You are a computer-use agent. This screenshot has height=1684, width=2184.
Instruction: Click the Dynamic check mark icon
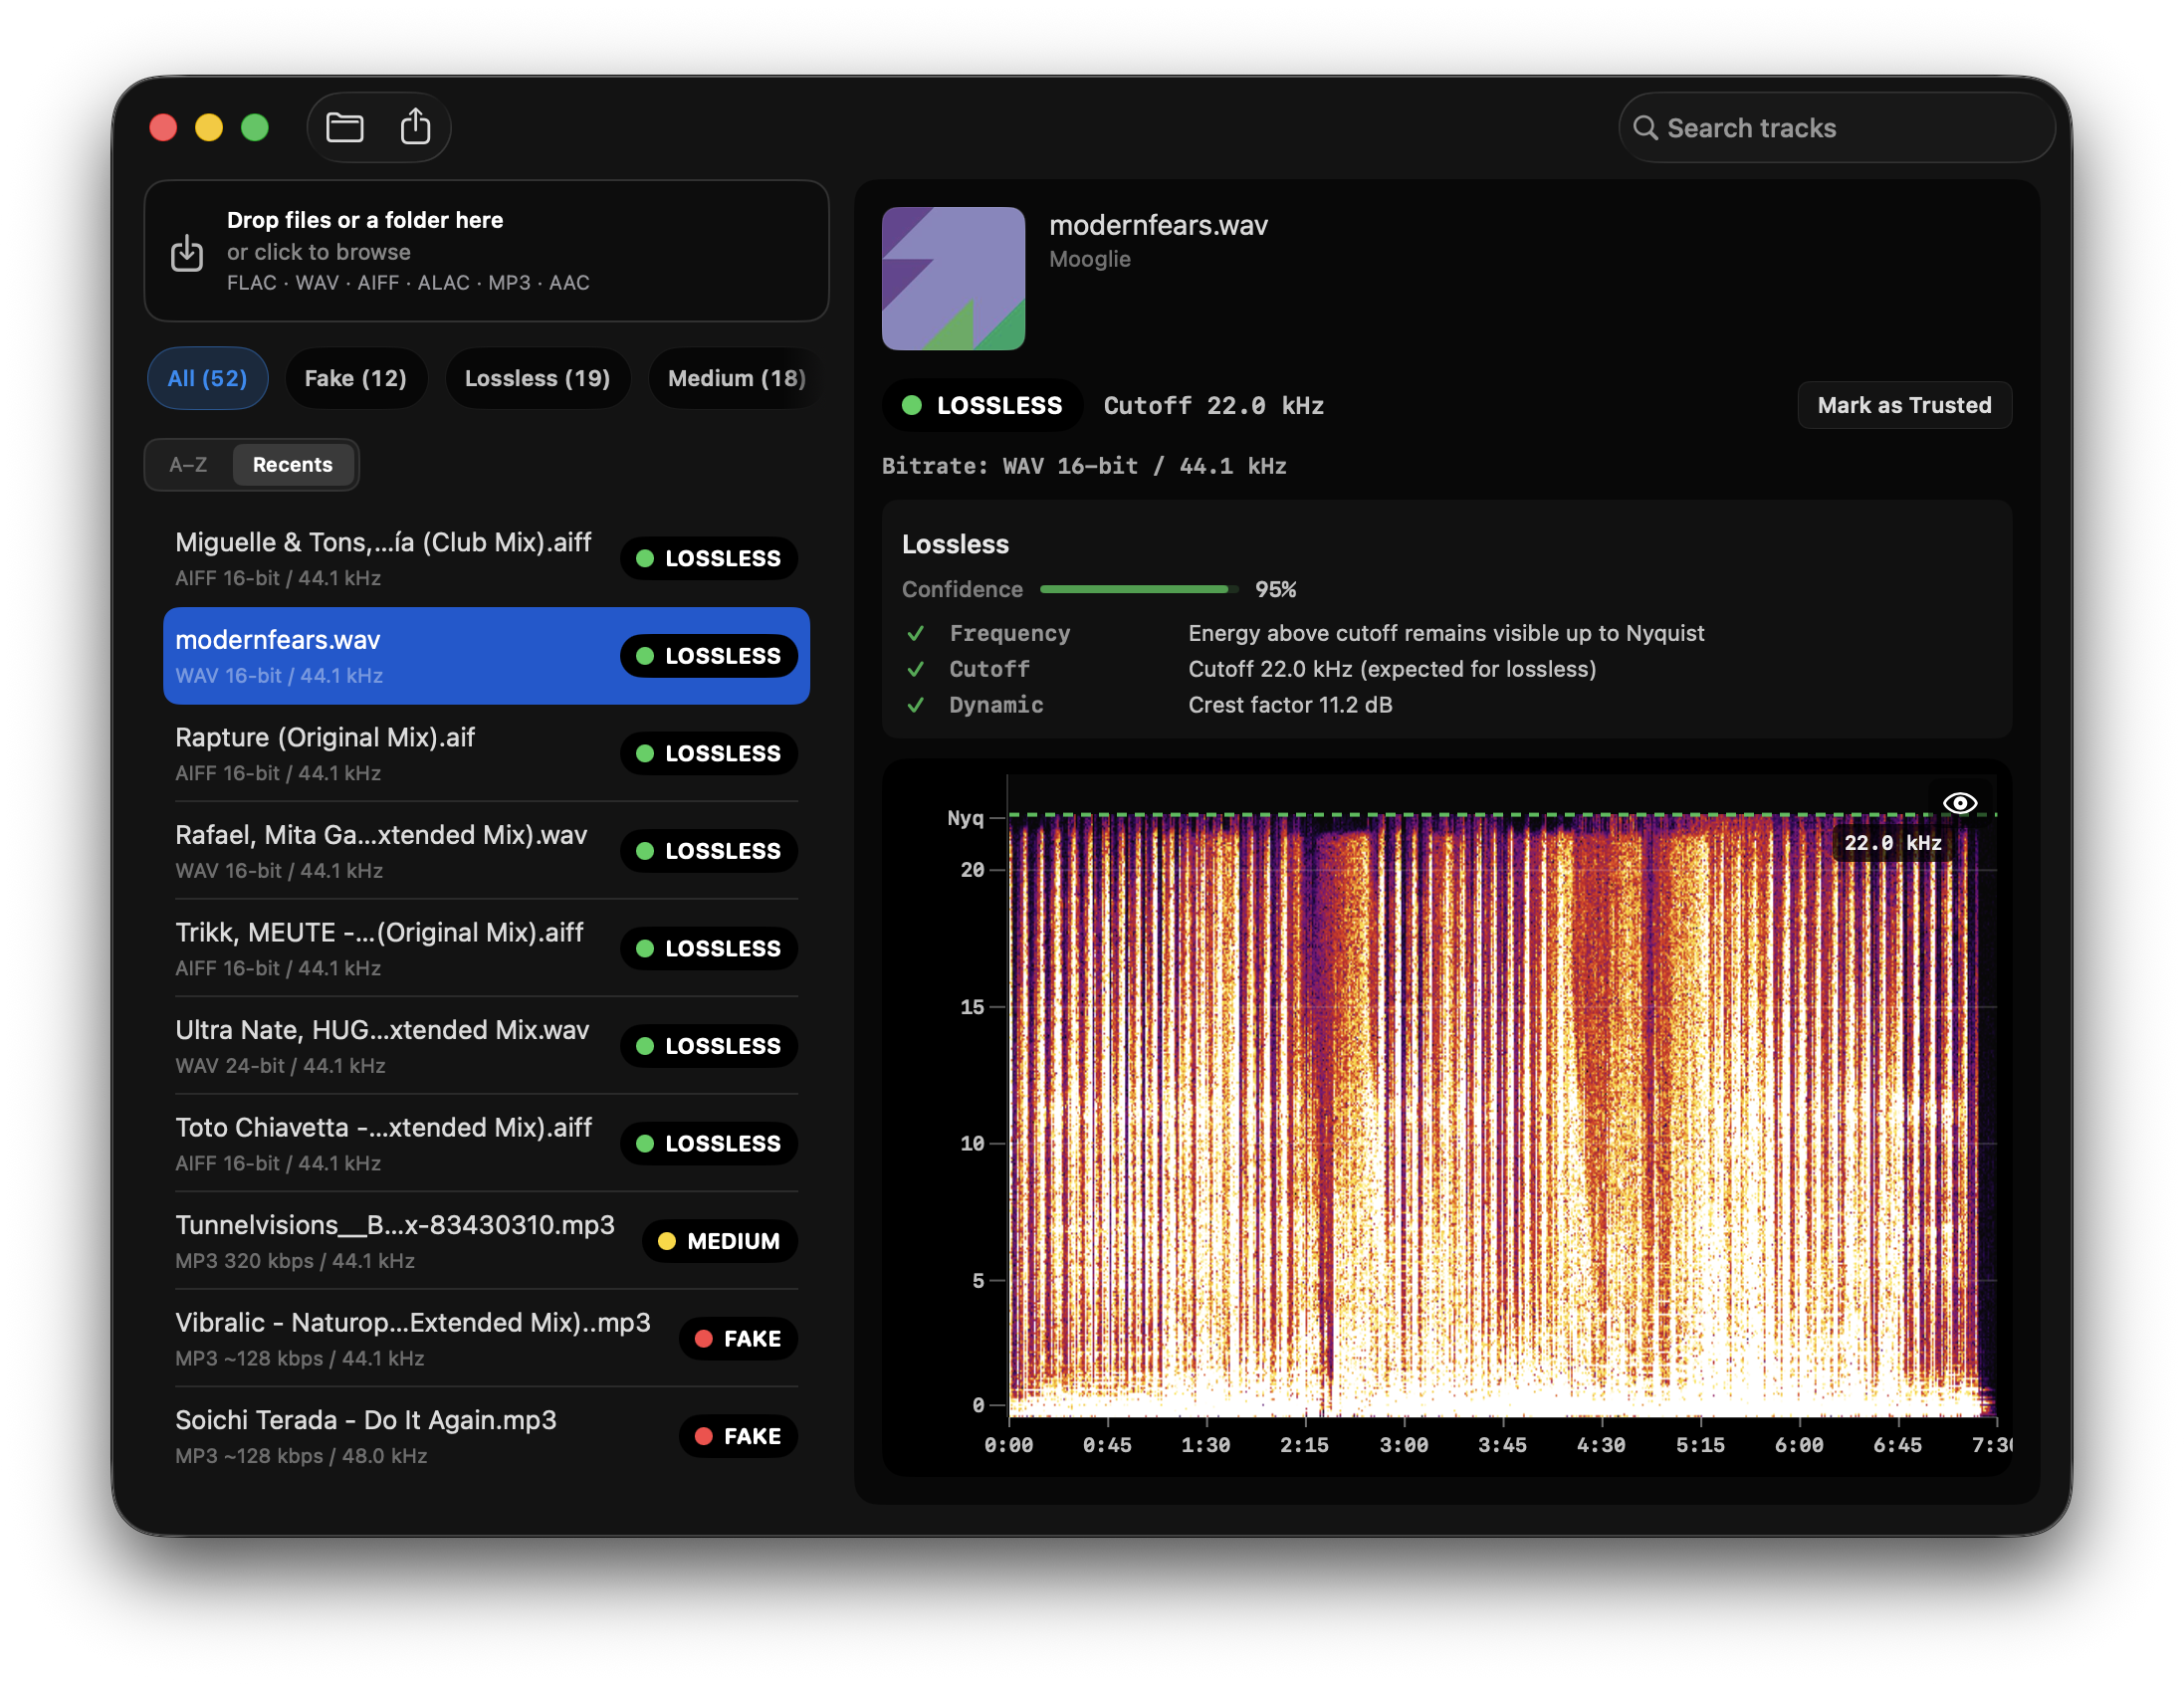[915, 705]
